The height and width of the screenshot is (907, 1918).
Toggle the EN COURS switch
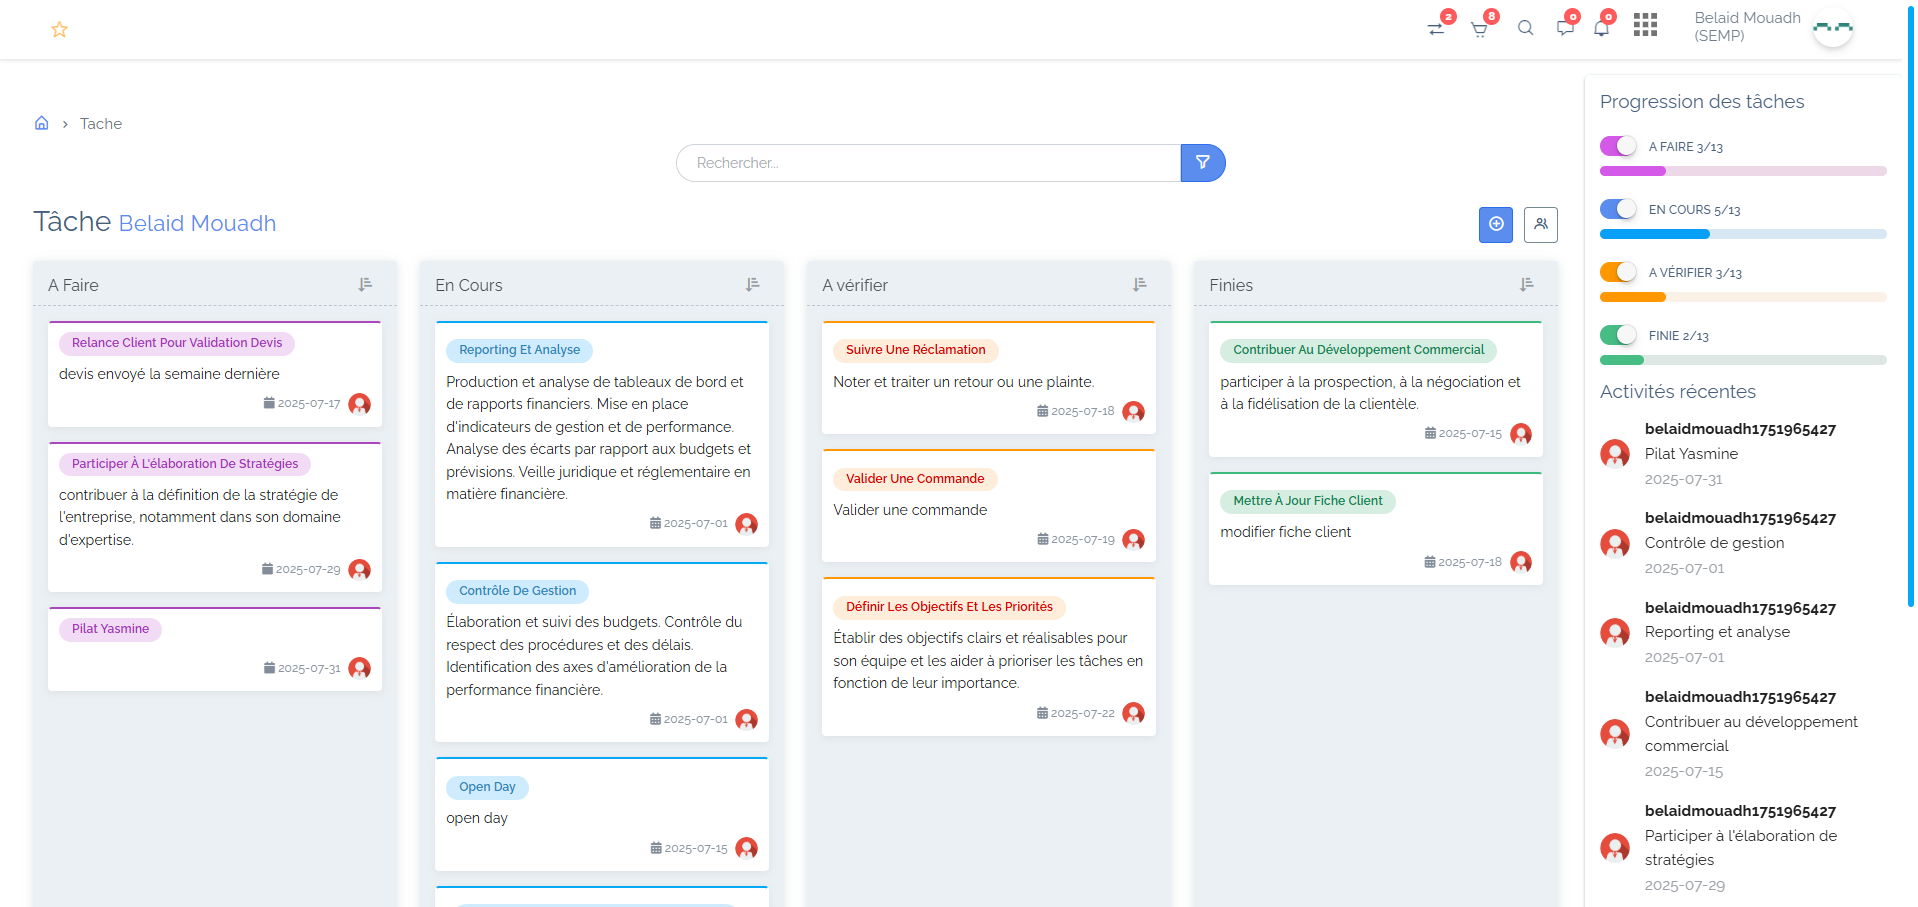pos(1618,209)
